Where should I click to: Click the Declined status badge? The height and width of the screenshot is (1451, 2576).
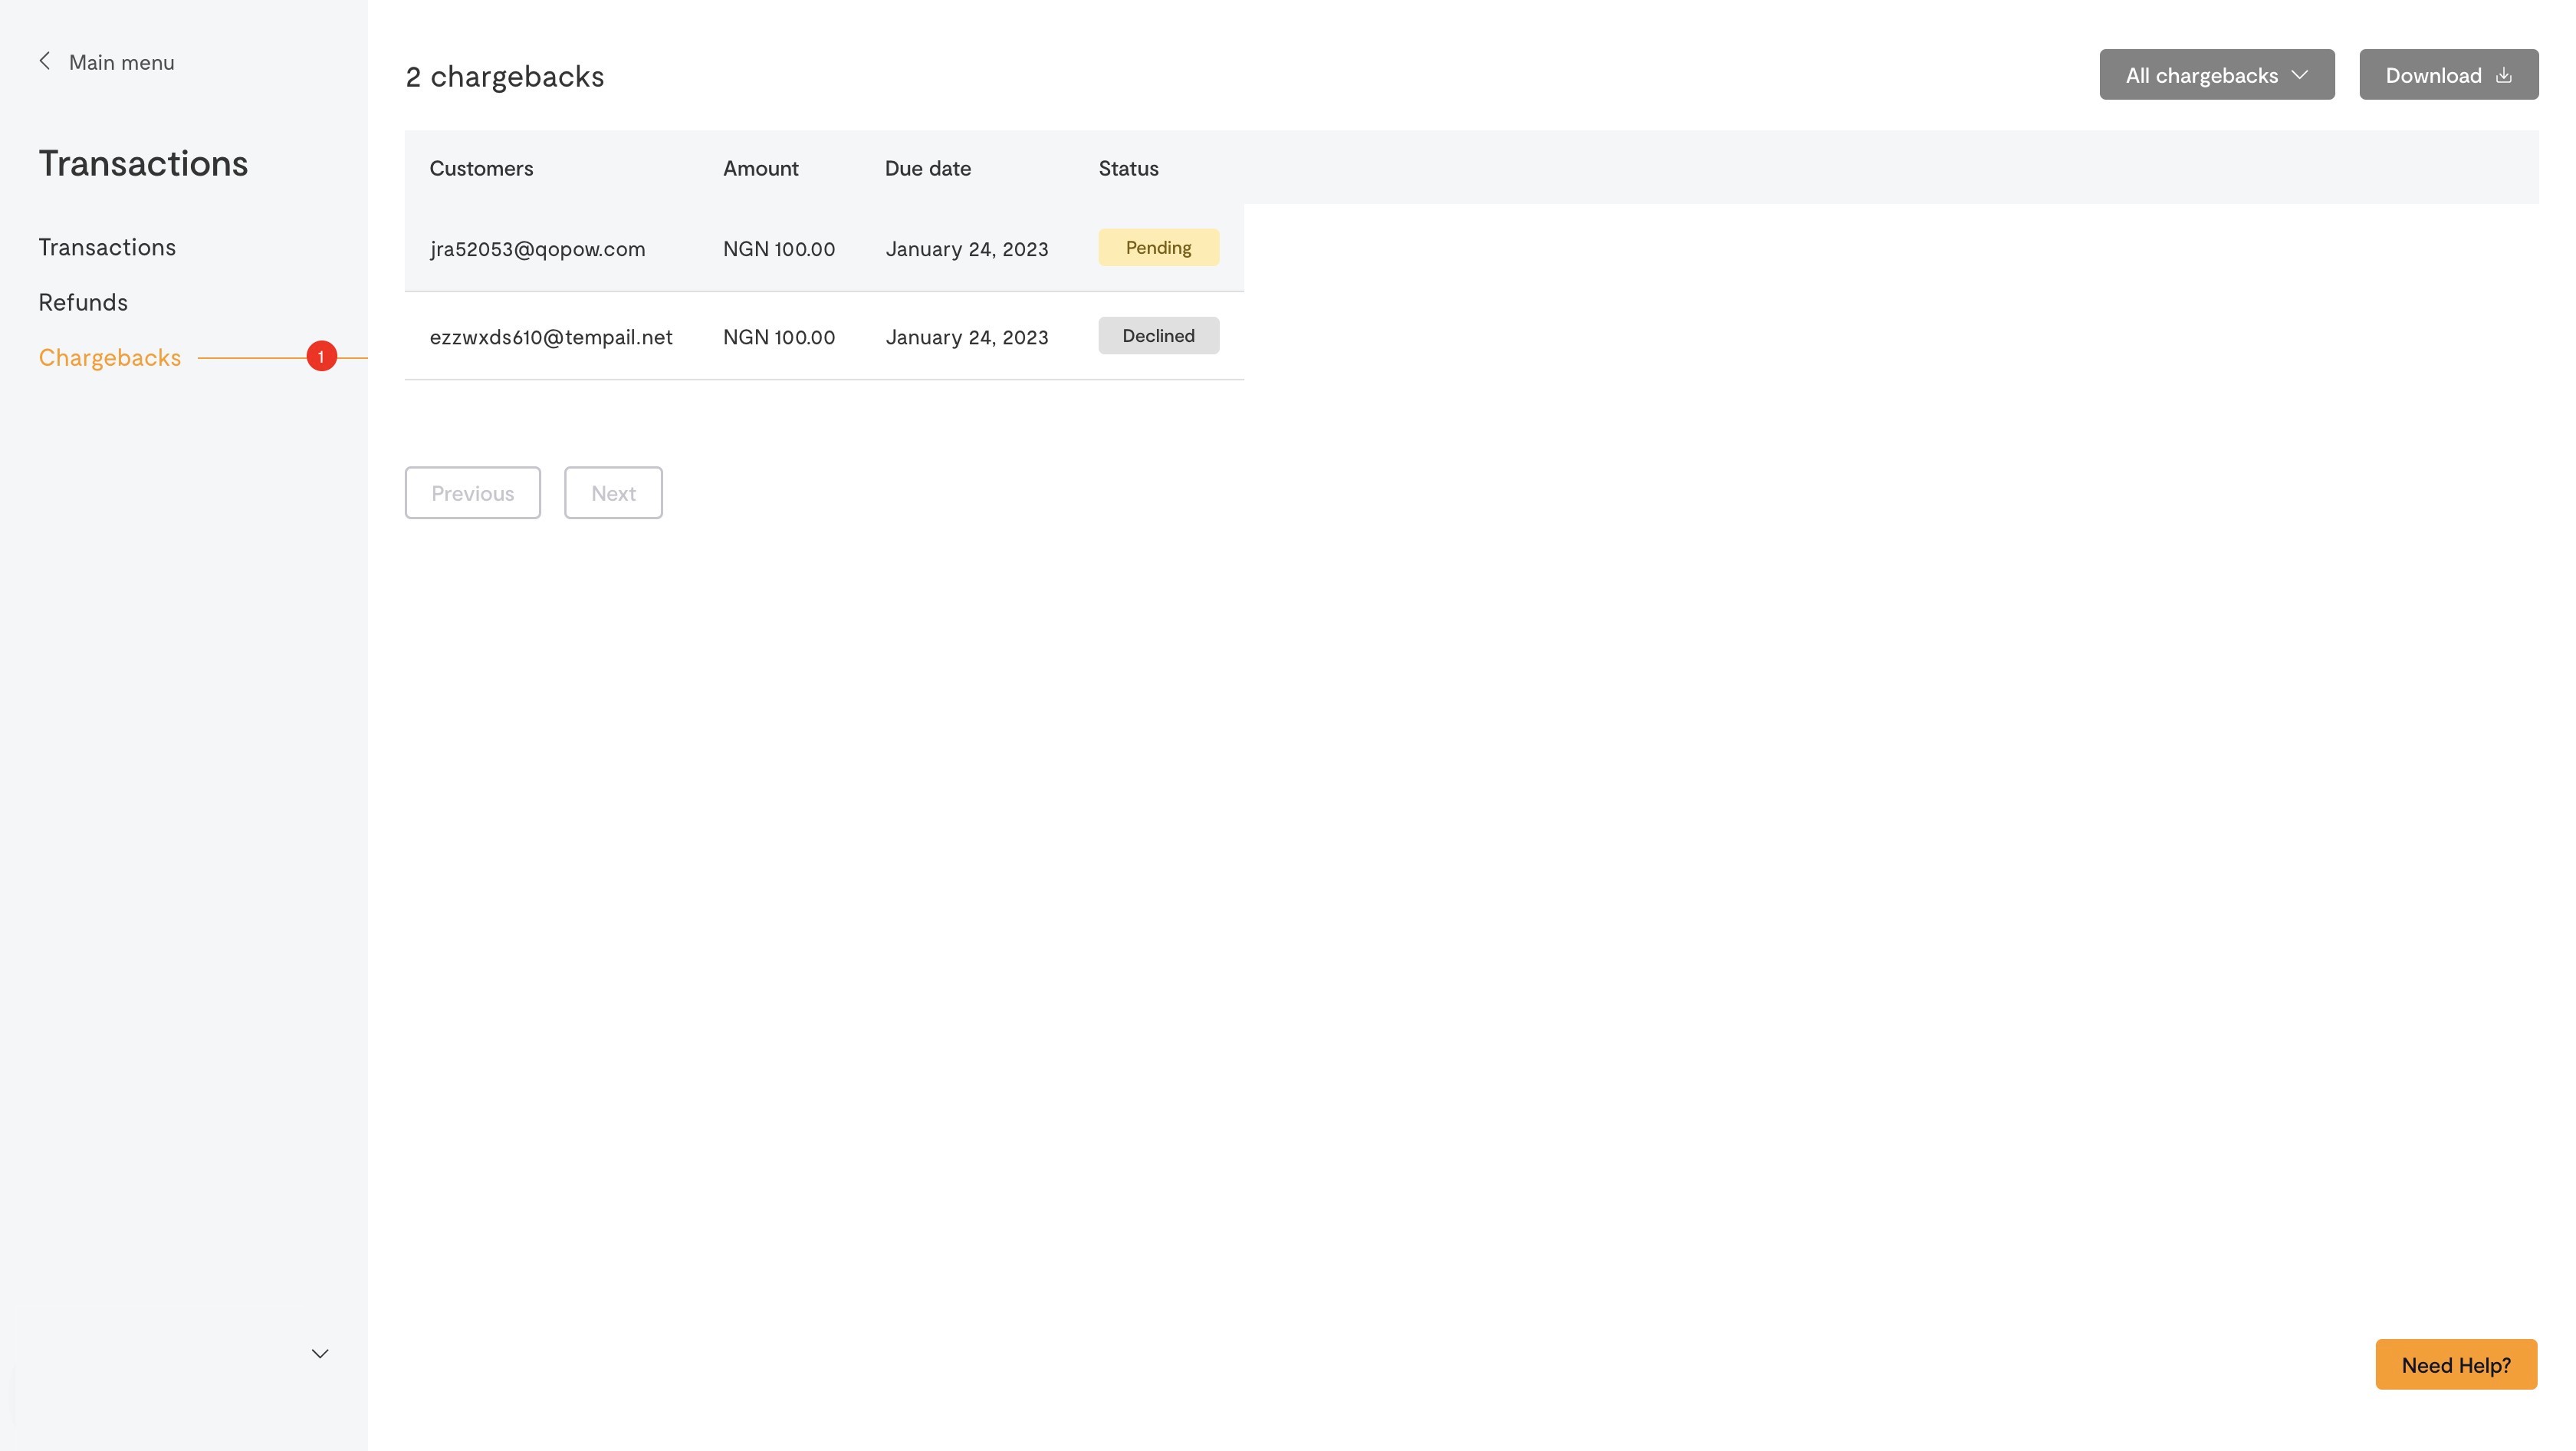coord(1158,335)
